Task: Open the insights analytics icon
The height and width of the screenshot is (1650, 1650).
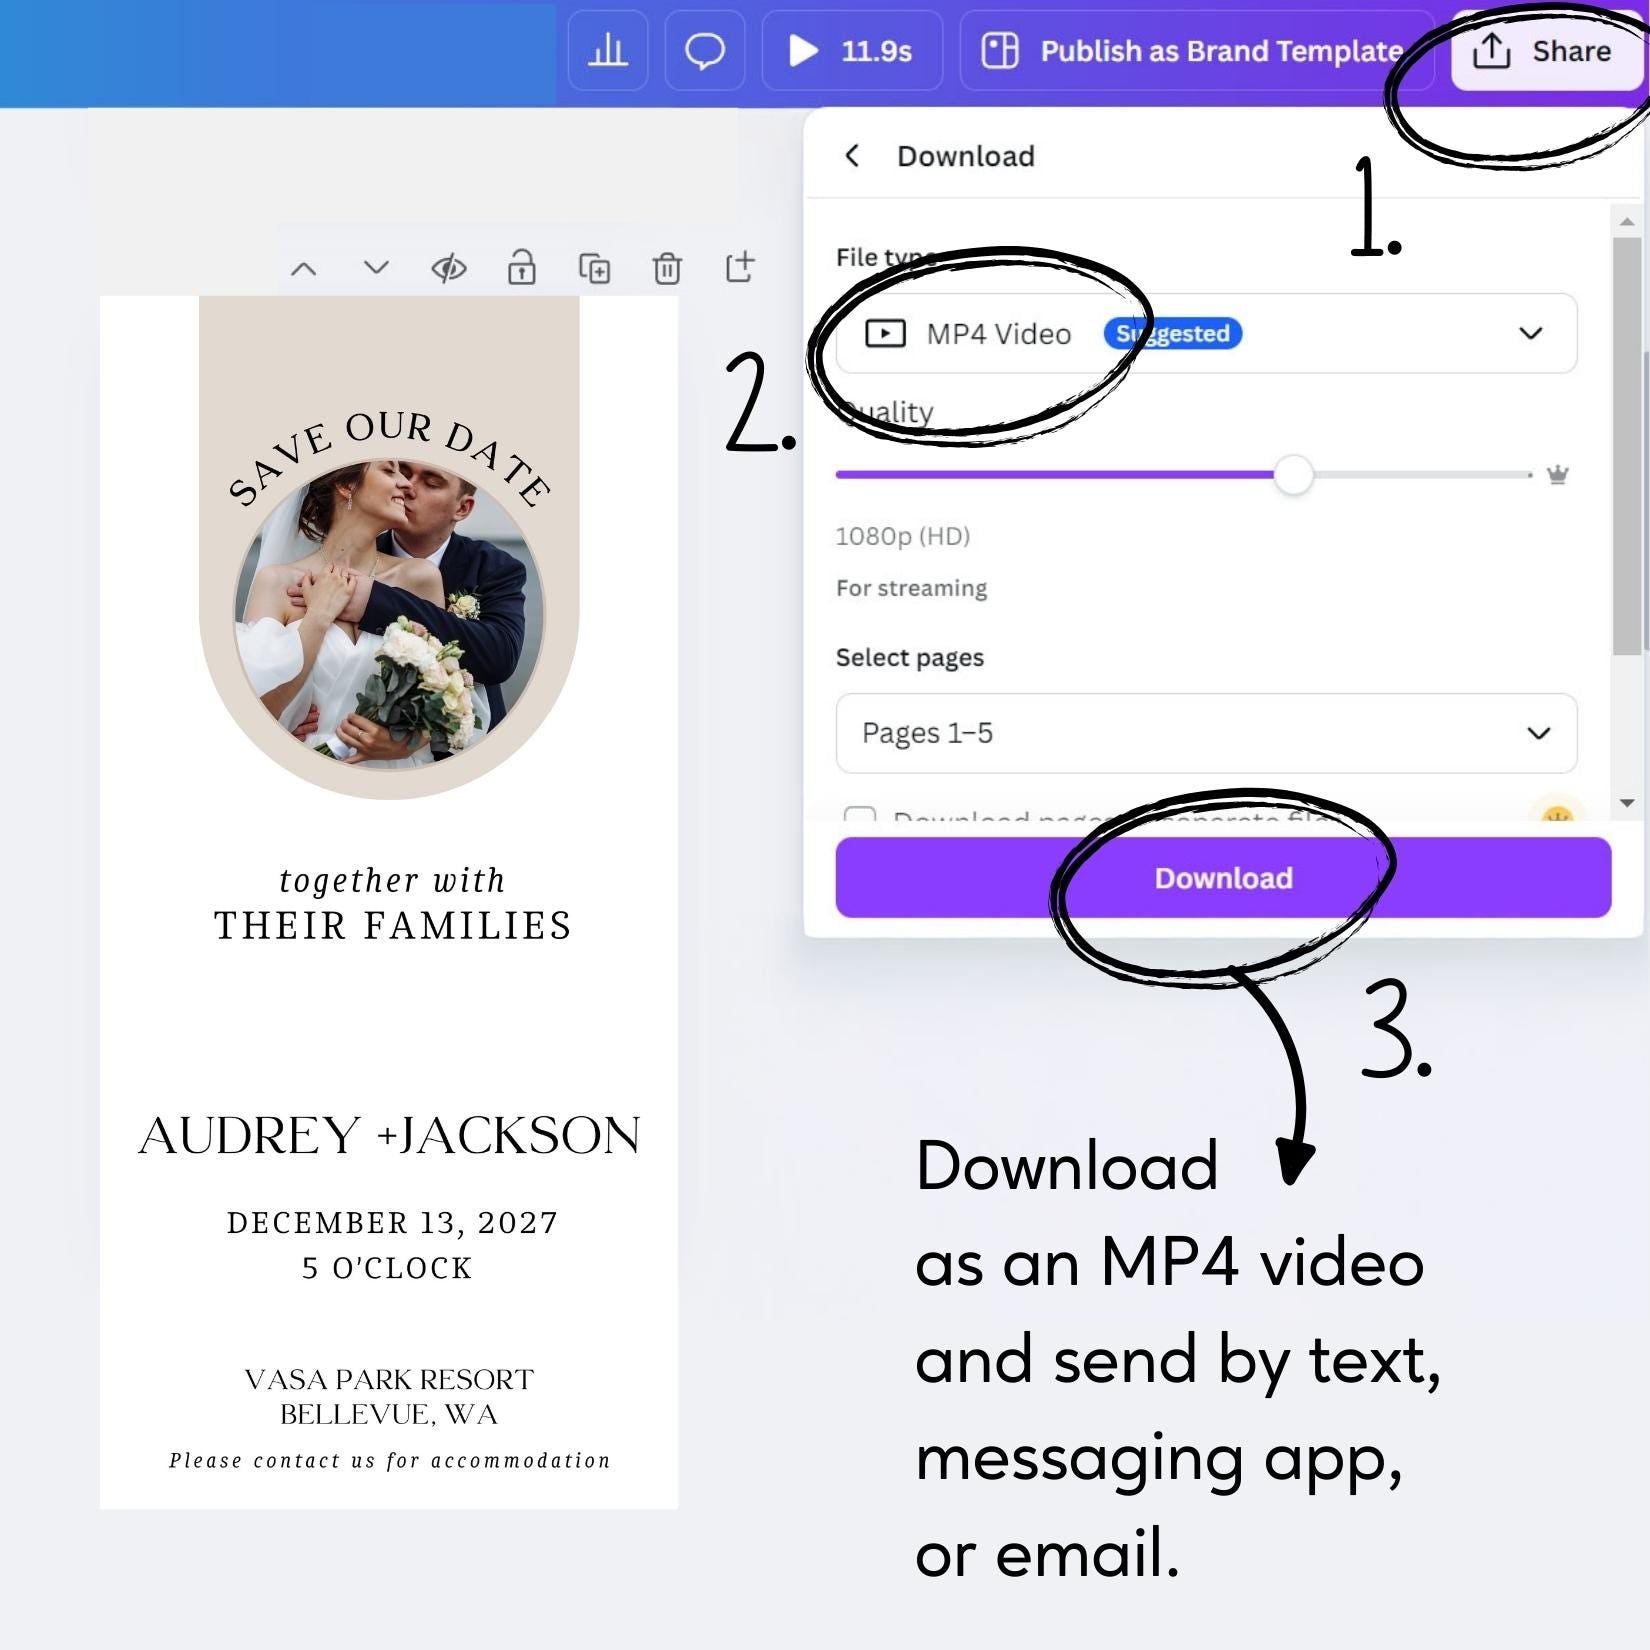Action: tap(607, 51)
